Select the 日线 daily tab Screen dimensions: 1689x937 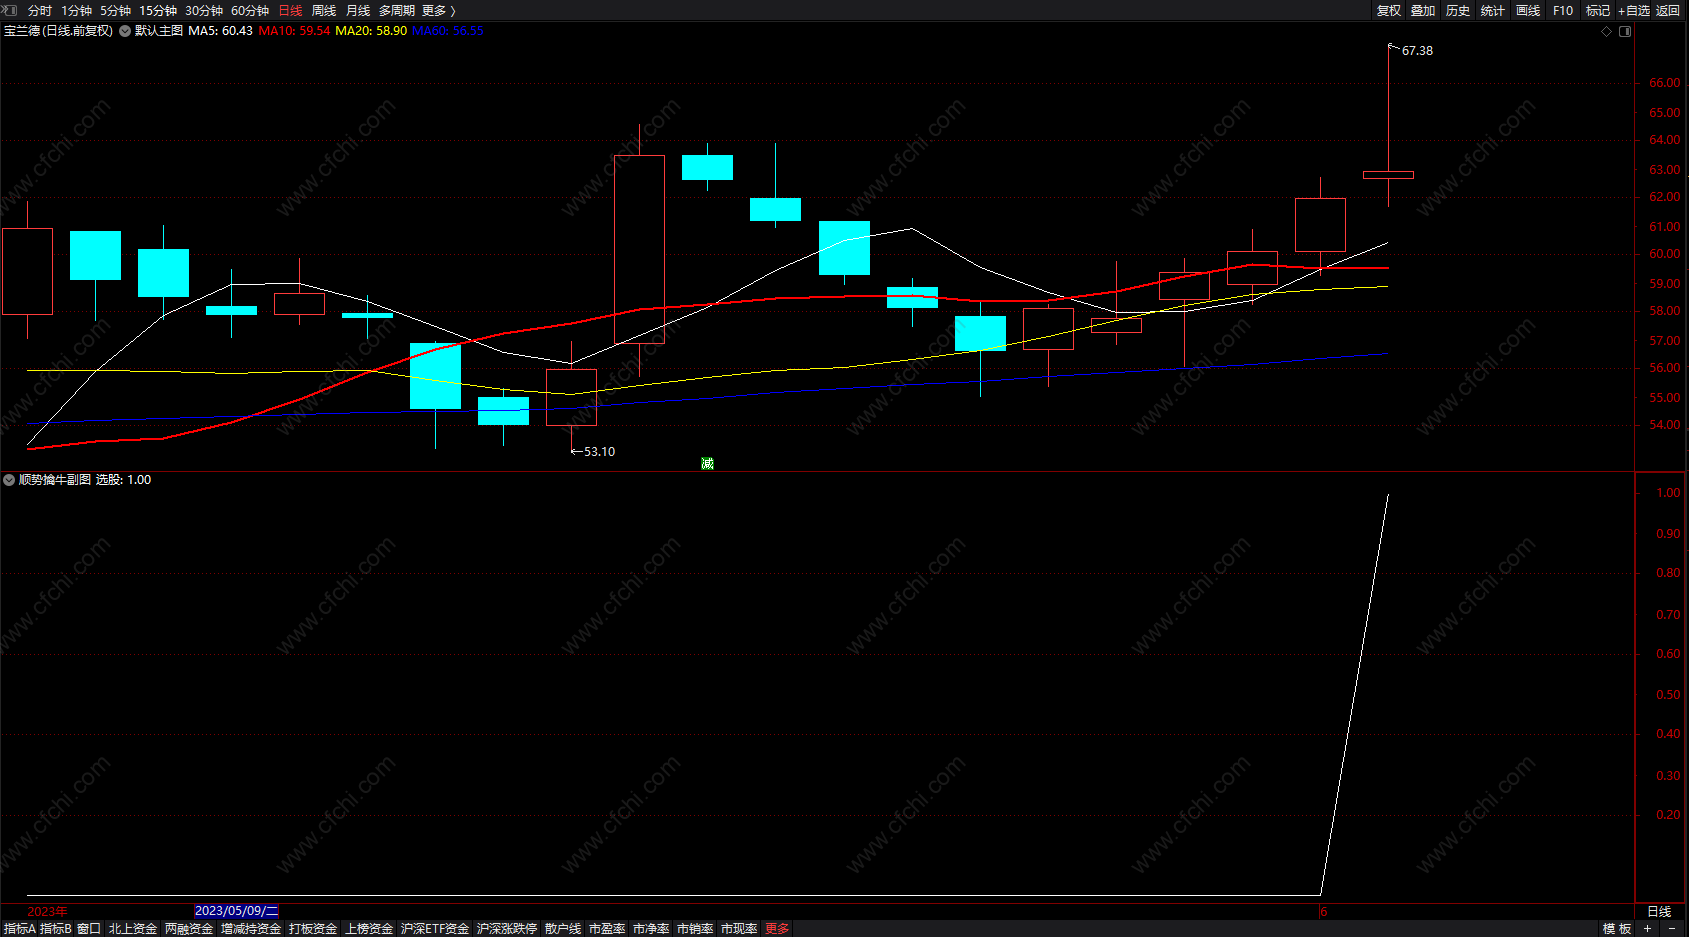point(290,10)
